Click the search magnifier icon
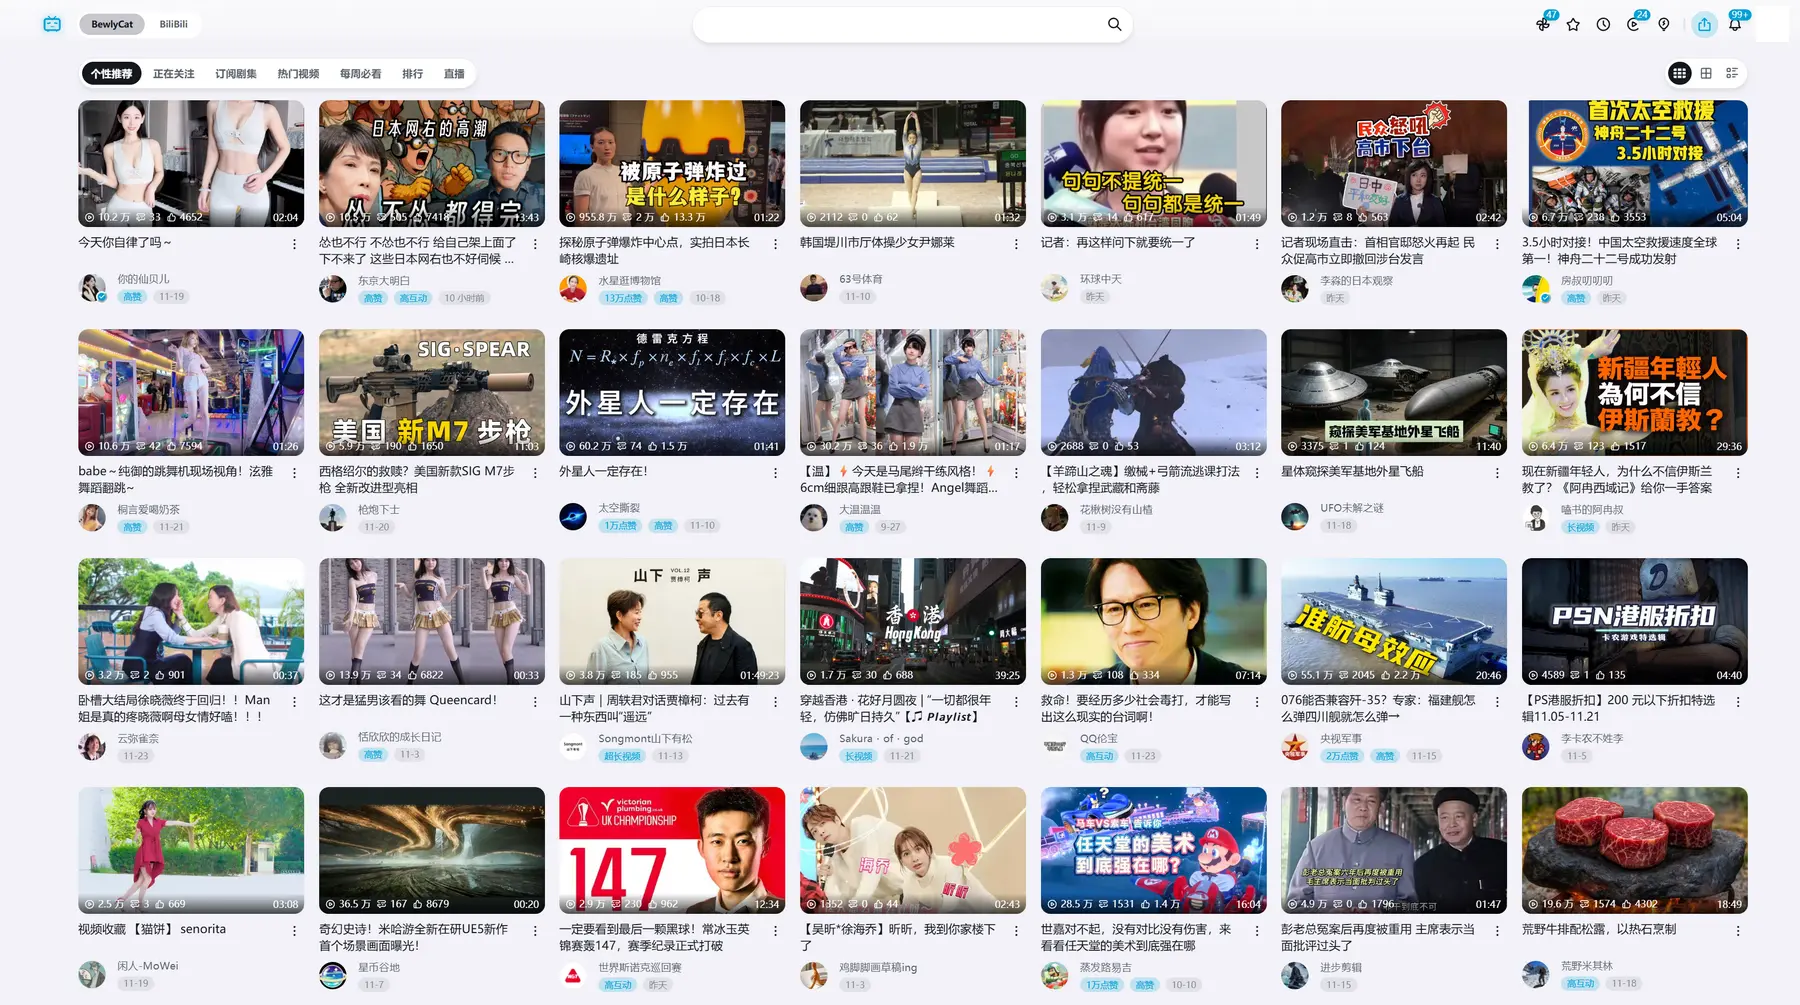Screen dimensions: 1800x1005 point(1114,24)
